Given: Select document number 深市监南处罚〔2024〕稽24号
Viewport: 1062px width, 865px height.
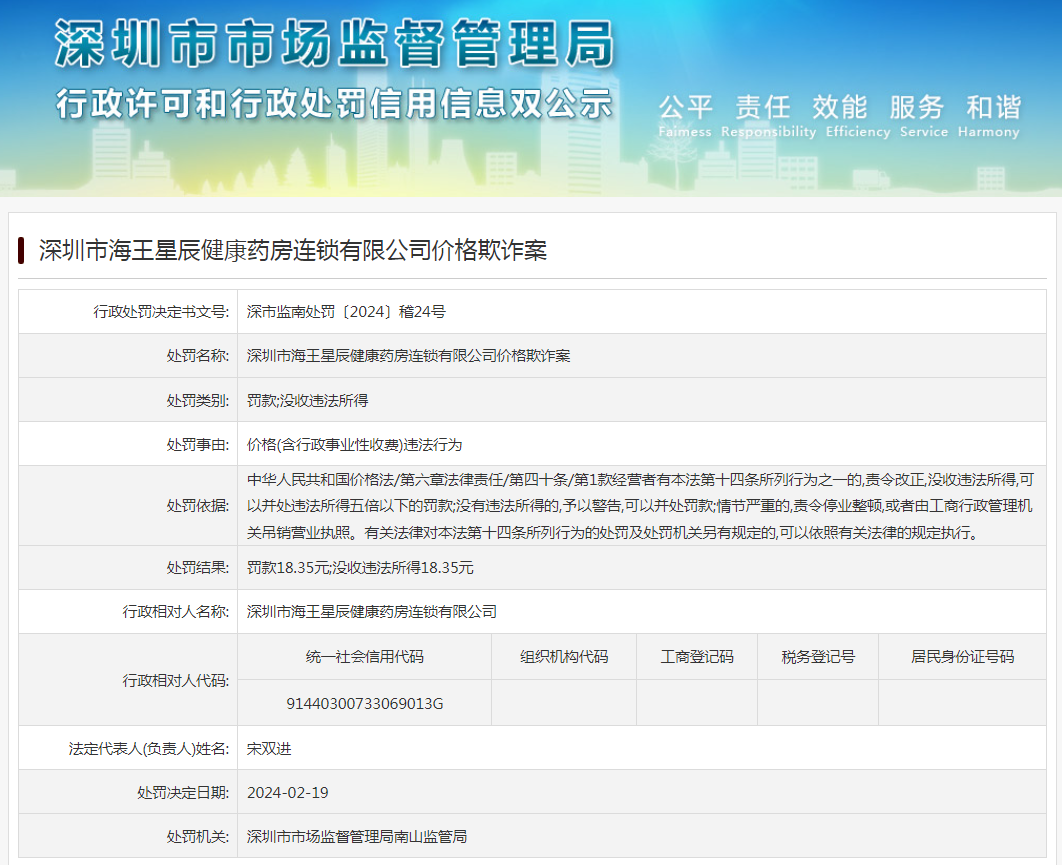Looking at the screenshot, I should [x=346, y=312].
